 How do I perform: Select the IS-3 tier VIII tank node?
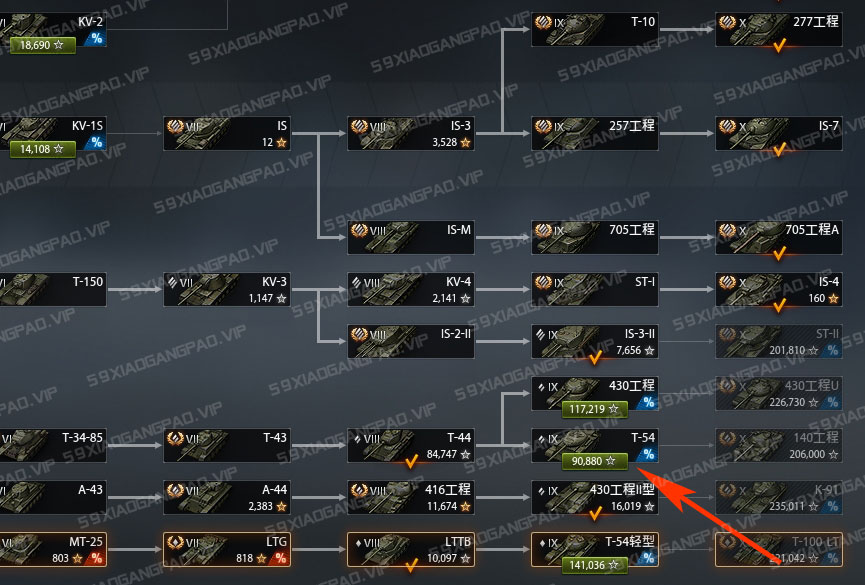click(x=411, y=134)
